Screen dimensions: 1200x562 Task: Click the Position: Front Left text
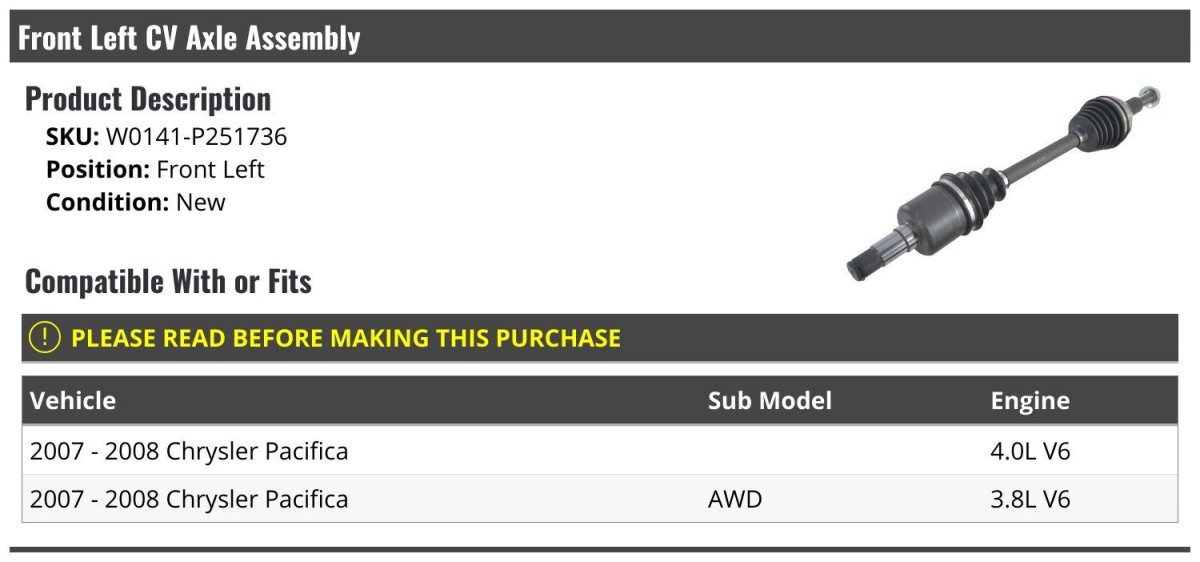[x=155, y=169]
